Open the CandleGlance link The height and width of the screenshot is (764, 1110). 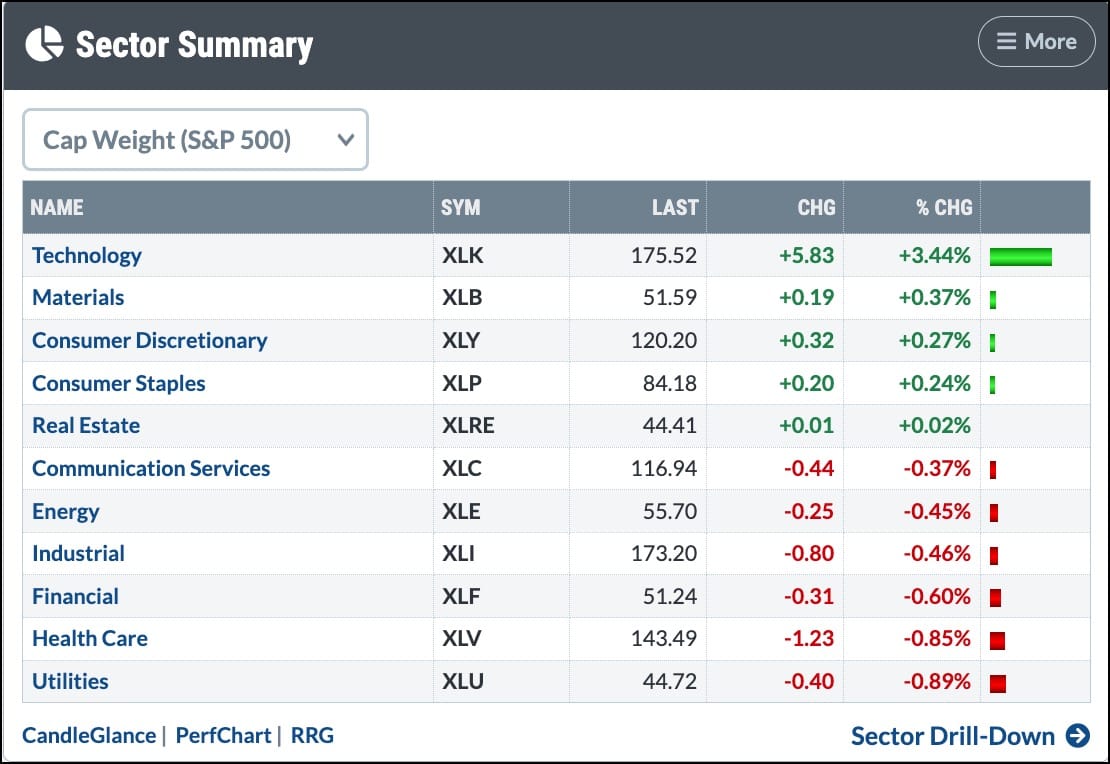point(88,736)
